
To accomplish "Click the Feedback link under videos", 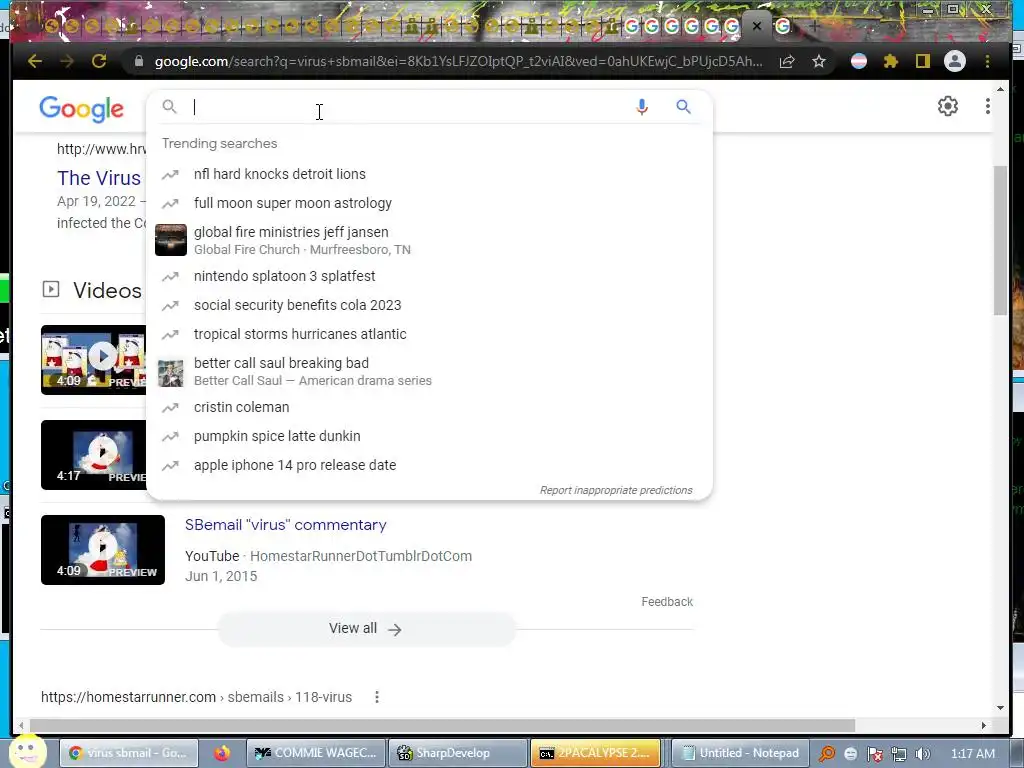I will click(667, 601).
